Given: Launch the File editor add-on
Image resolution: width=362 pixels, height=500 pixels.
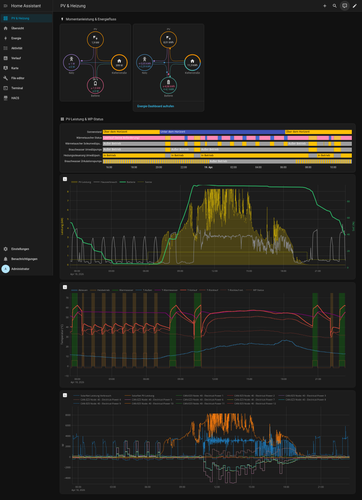Looking at the screenshot, I should [26, 78].
